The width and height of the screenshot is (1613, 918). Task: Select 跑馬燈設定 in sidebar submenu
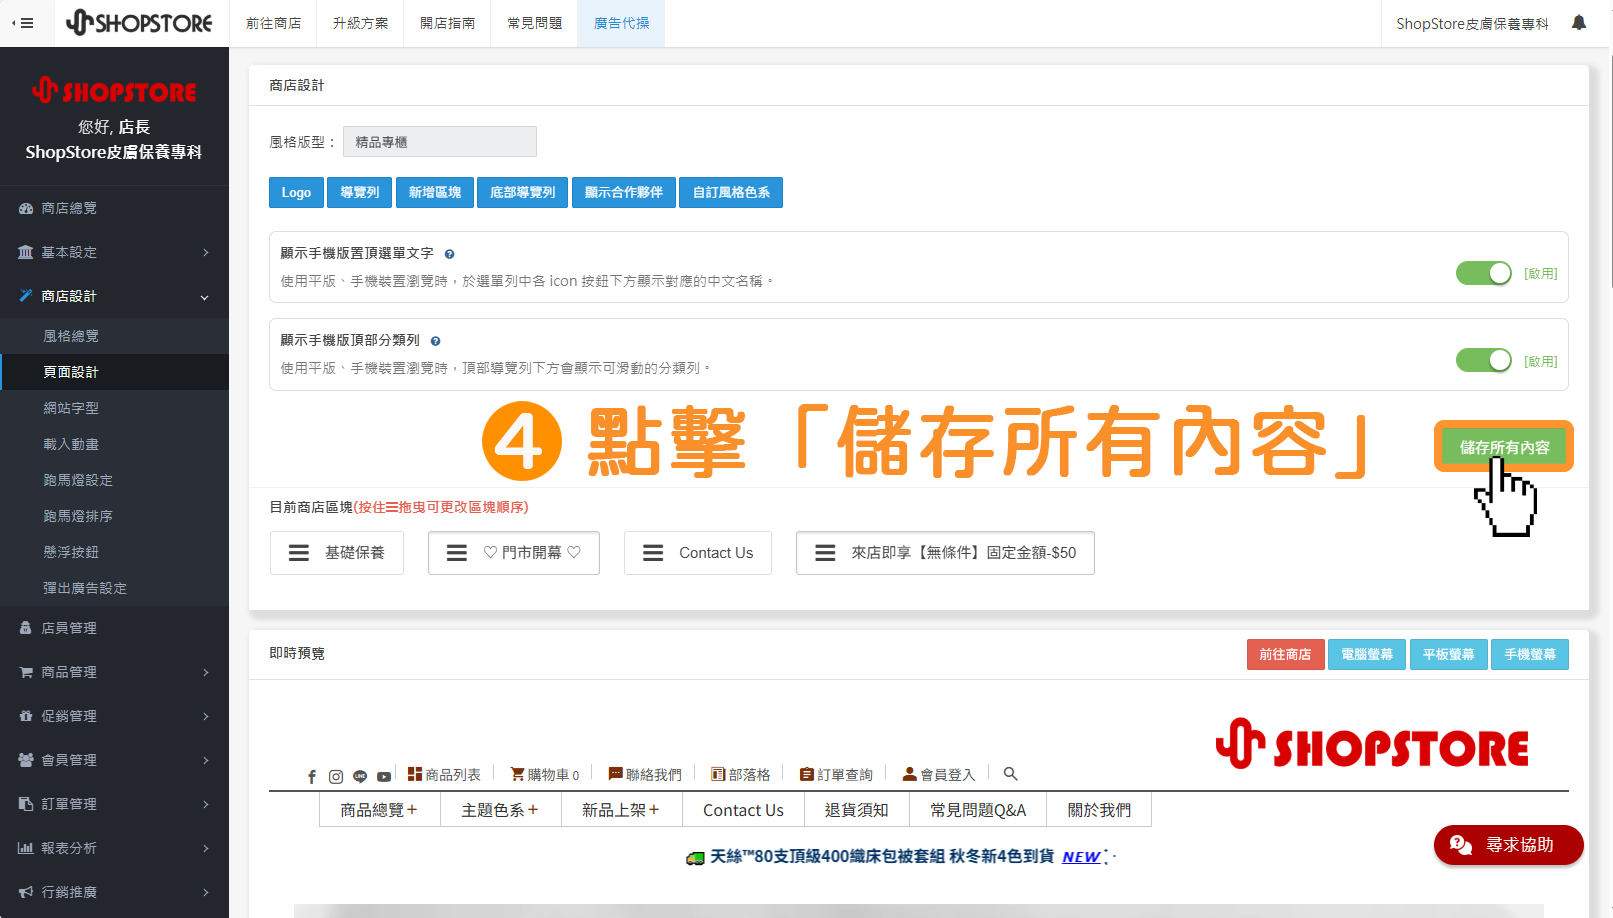click(114, 480)
